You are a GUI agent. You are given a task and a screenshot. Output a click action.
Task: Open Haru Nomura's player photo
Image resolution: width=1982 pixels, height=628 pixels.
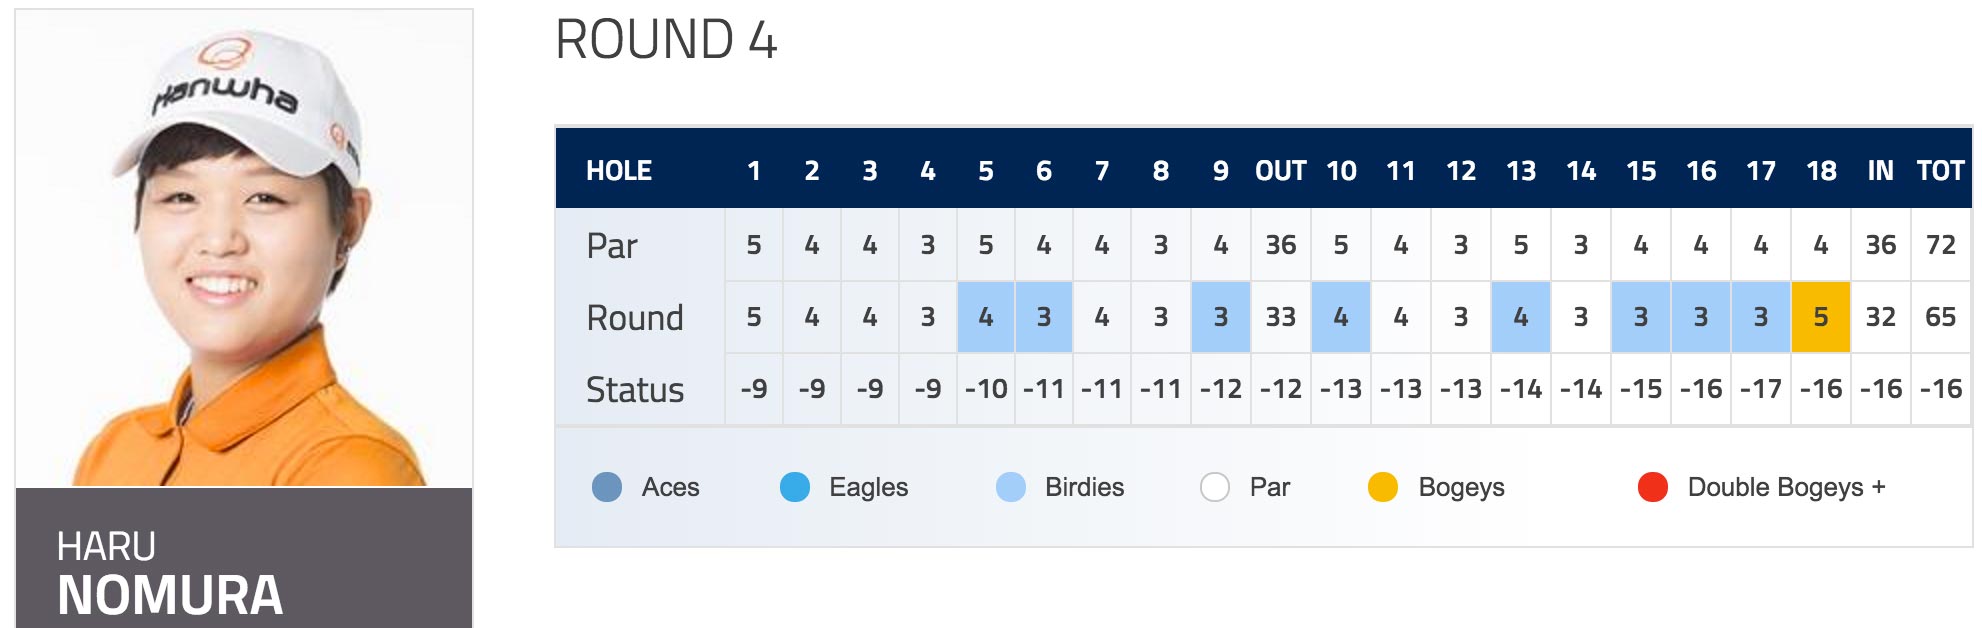tap(244, 248)
